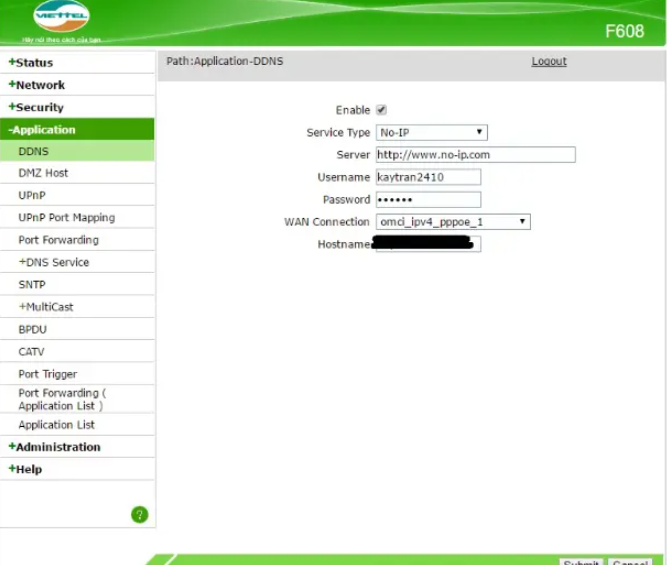Click the green help question mark icon
667x565 pixels.
point(140,514)
